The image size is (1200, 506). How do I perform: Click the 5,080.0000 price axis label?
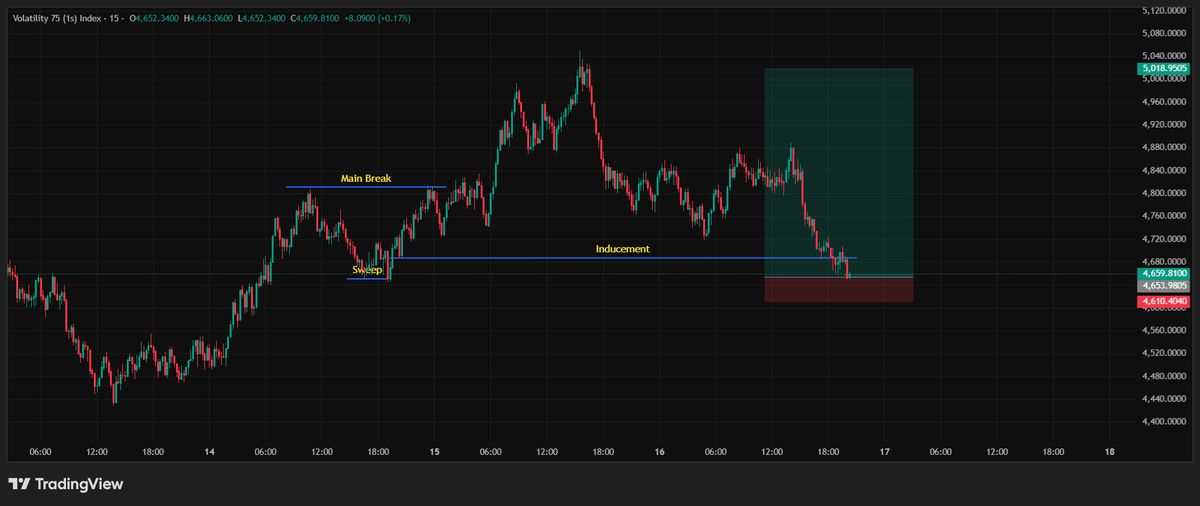pos(1164,34)
